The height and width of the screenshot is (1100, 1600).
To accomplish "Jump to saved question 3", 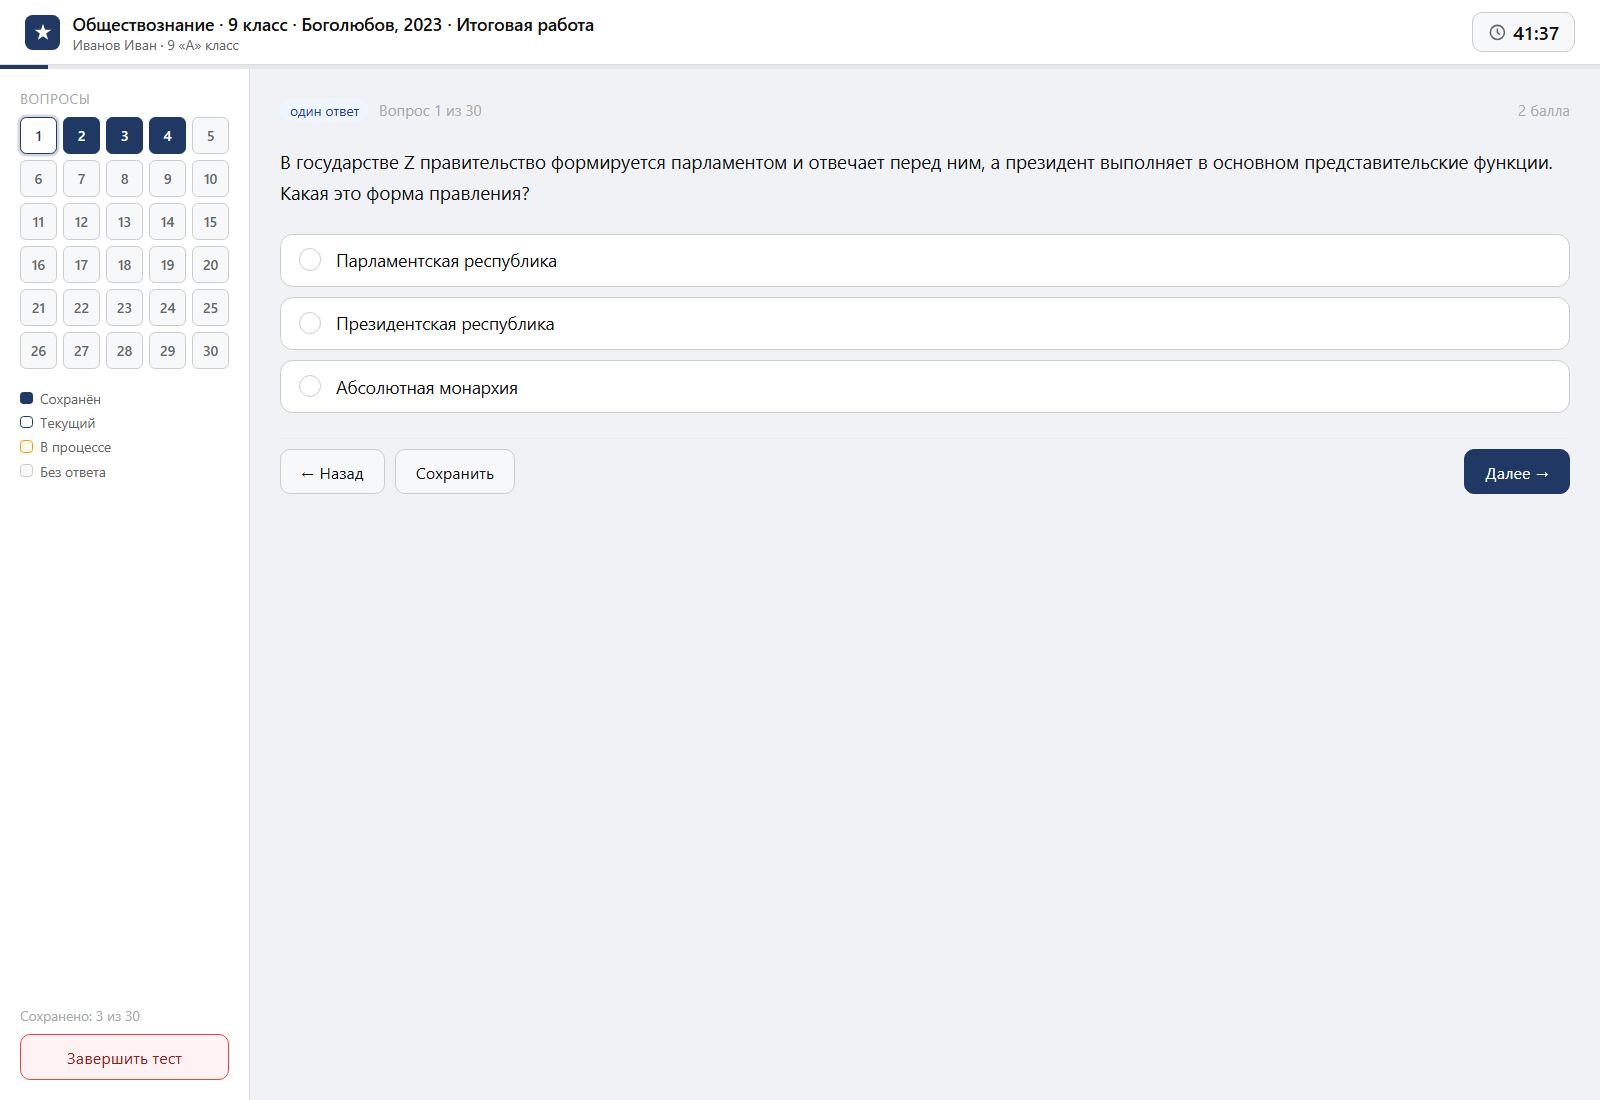I will [124, 136].
